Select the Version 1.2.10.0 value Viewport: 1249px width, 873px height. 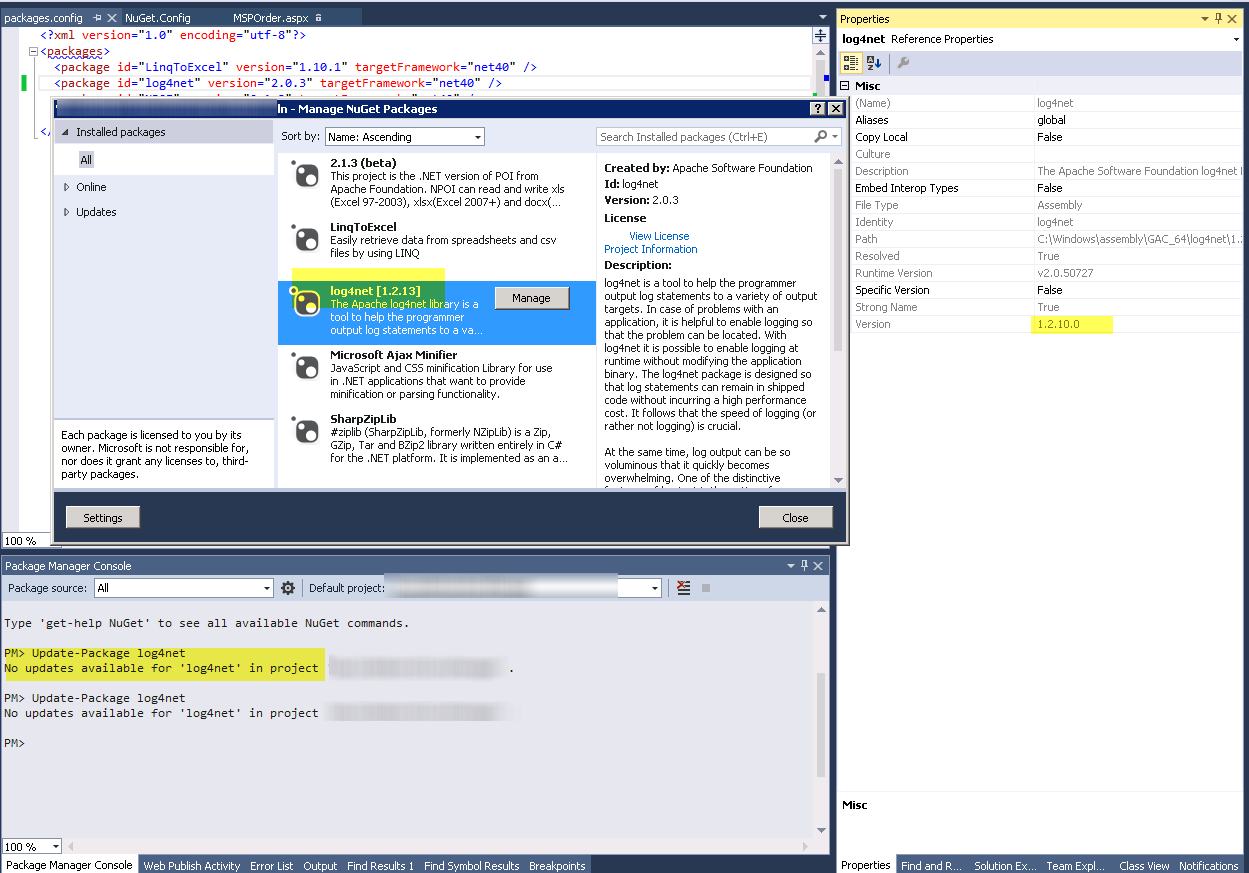coord(1058,324)
